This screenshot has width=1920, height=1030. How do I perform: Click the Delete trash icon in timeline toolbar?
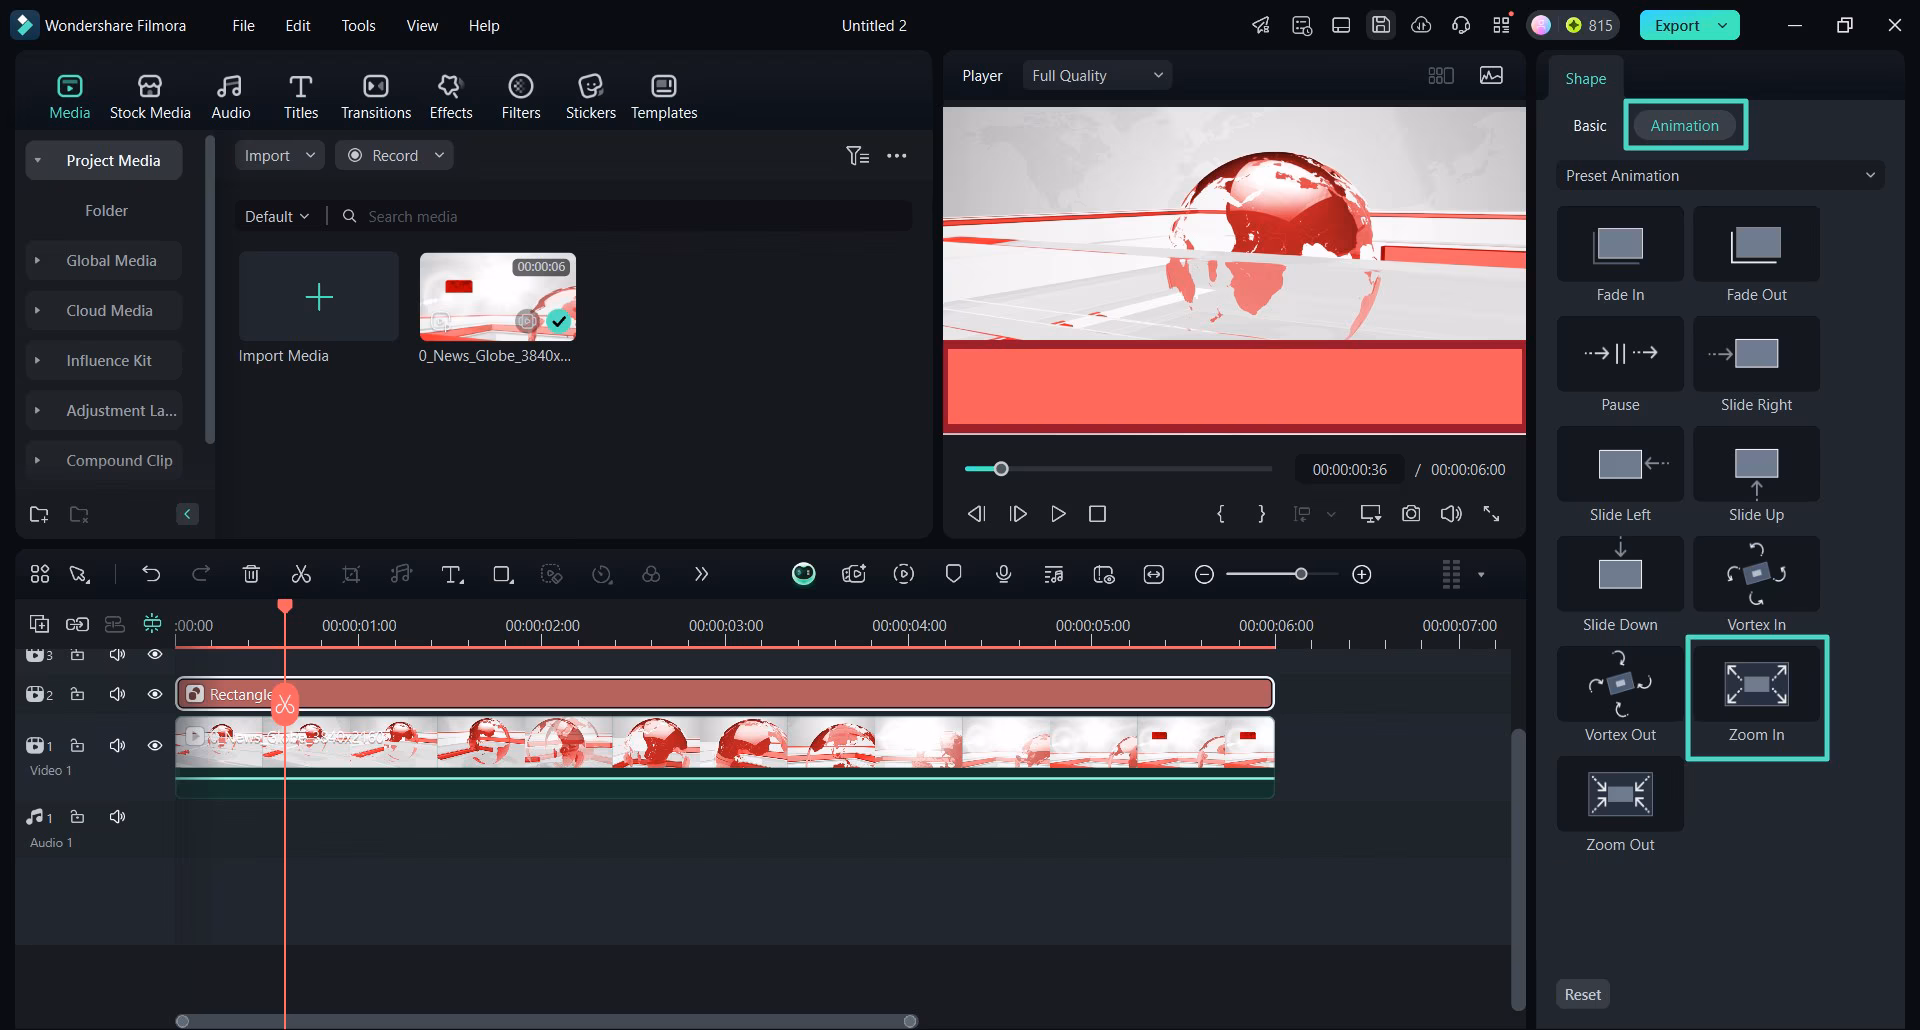coord(251,574)
